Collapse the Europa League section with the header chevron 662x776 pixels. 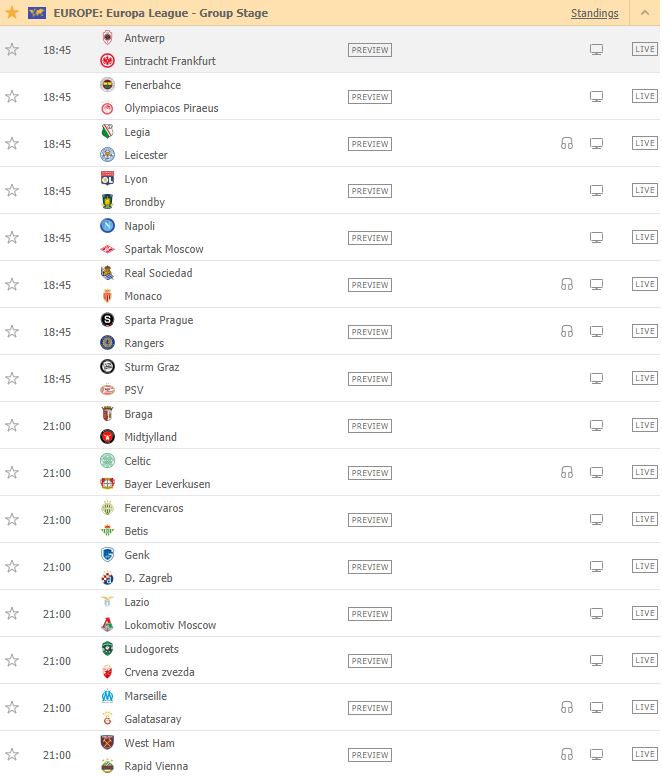coord(645,13)
